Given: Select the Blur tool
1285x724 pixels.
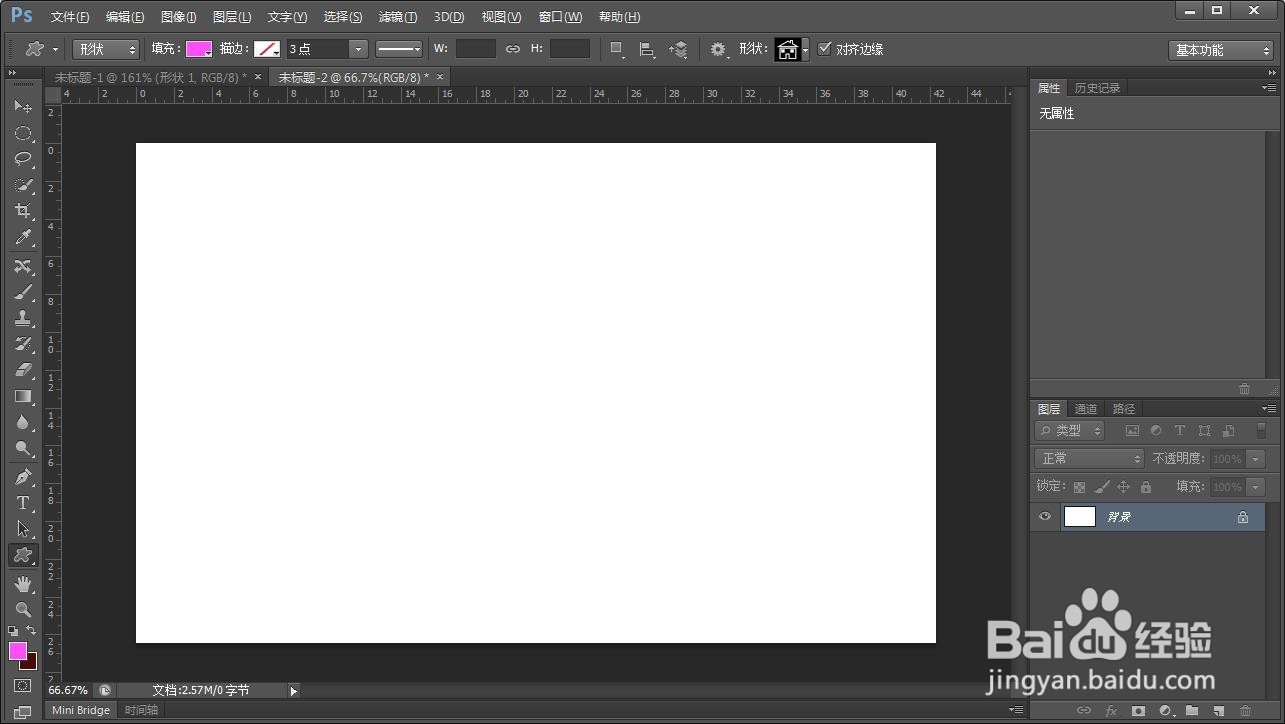Looking at the screenshot, I should [23, 422].
